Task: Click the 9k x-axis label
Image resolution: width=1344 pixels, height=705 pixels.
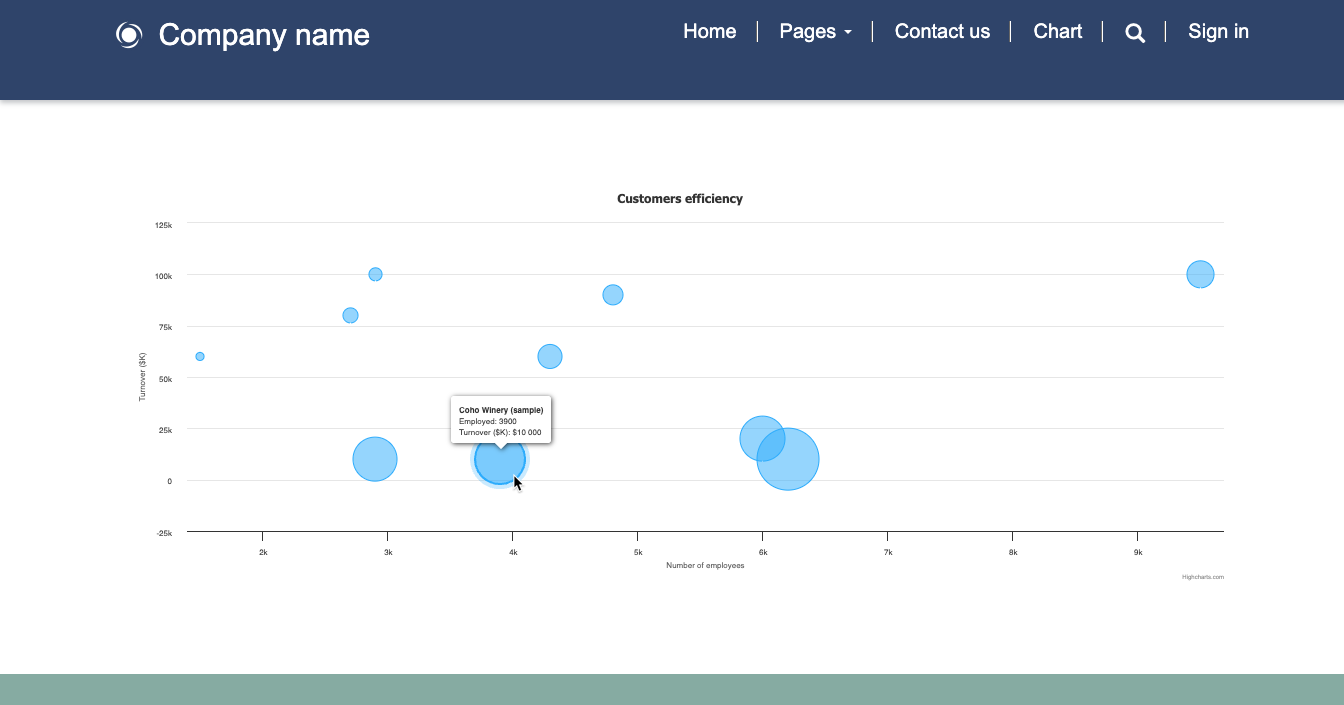Action: coord(1138,552)
